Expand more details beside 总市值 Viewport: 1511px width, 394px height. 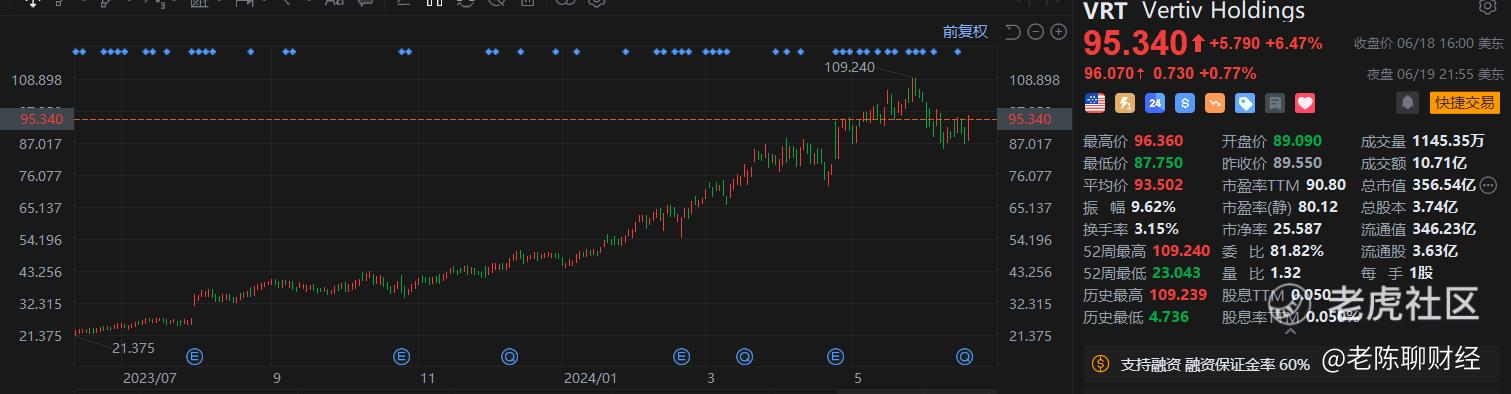(1488, 185)
